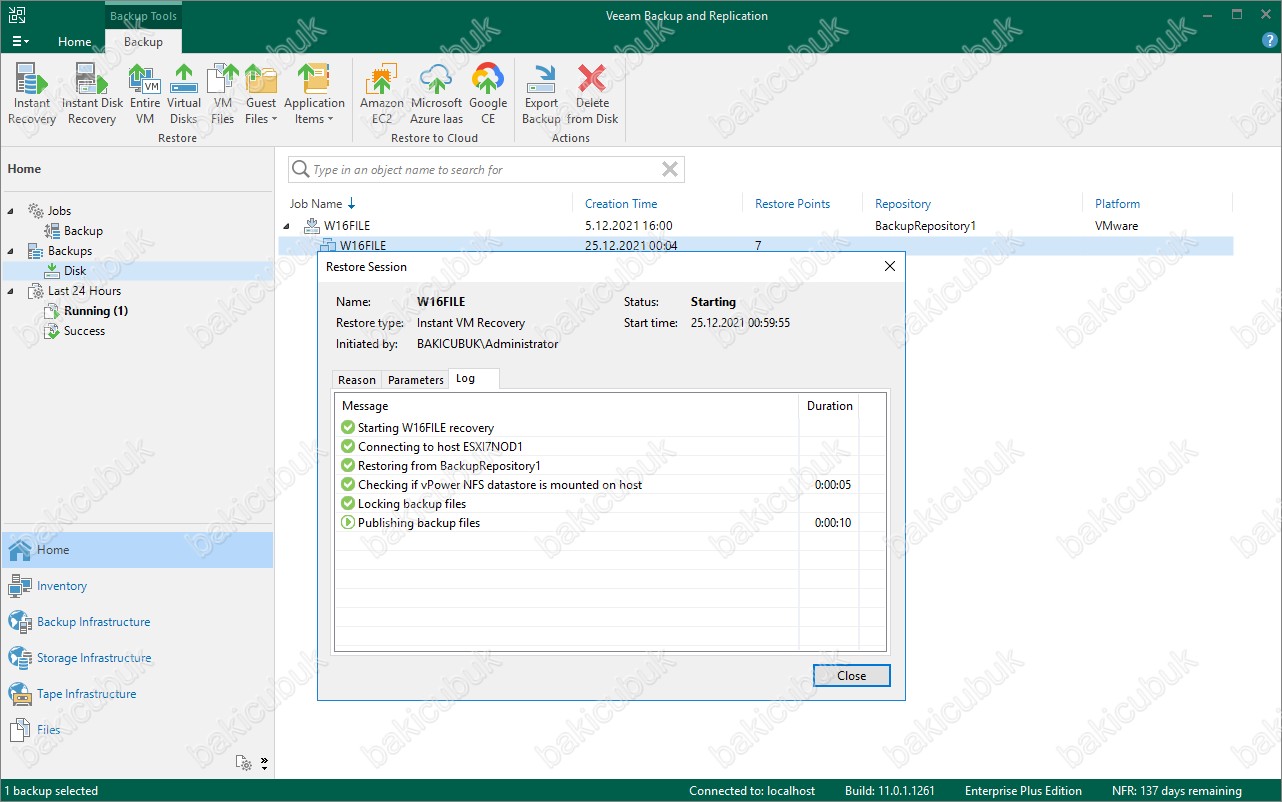Open Home navigation pane
Image resolution: width=1282 pixels, height=802 pixels.
137,550
